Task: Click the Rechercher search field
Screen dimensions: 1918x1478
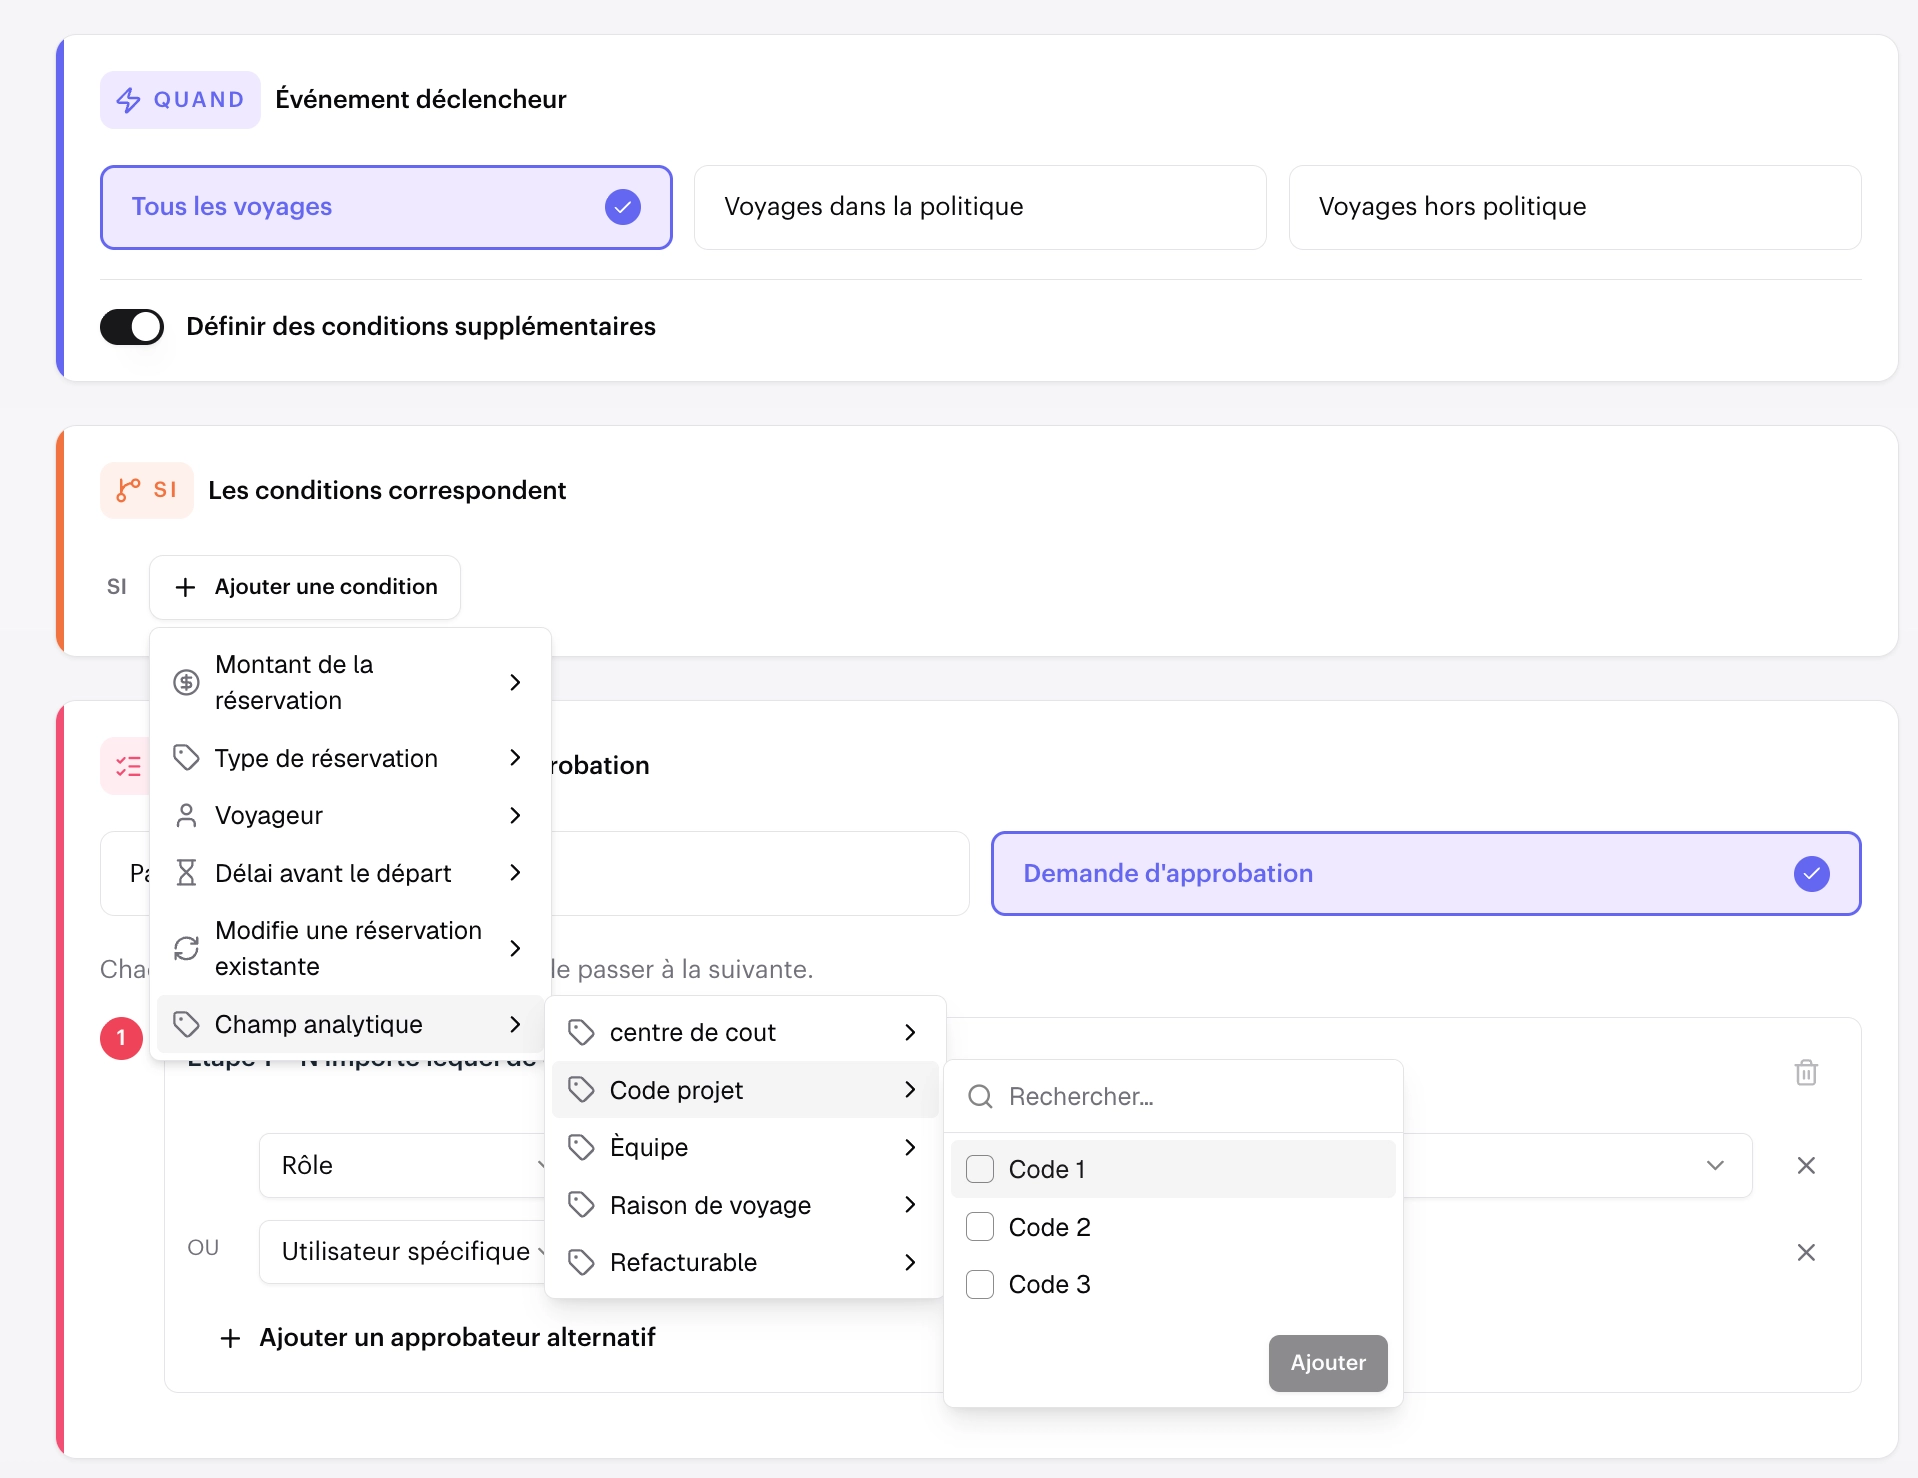Action: (1174, 1097)
